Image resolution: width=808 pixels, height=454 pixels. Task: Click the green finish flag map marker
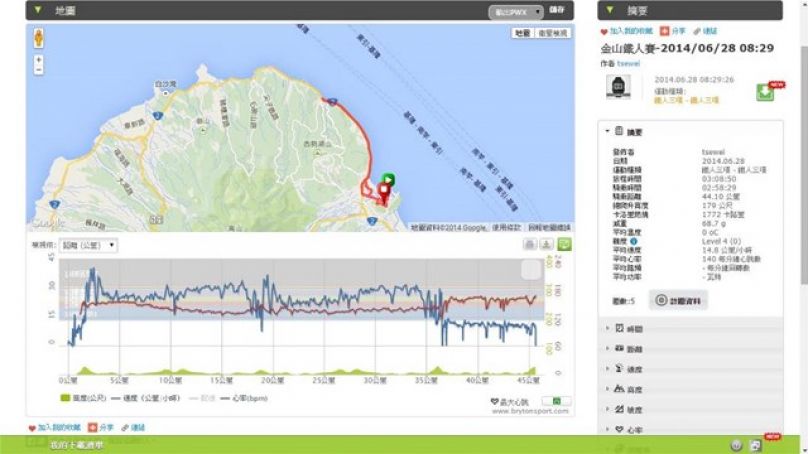click(390, 180)
